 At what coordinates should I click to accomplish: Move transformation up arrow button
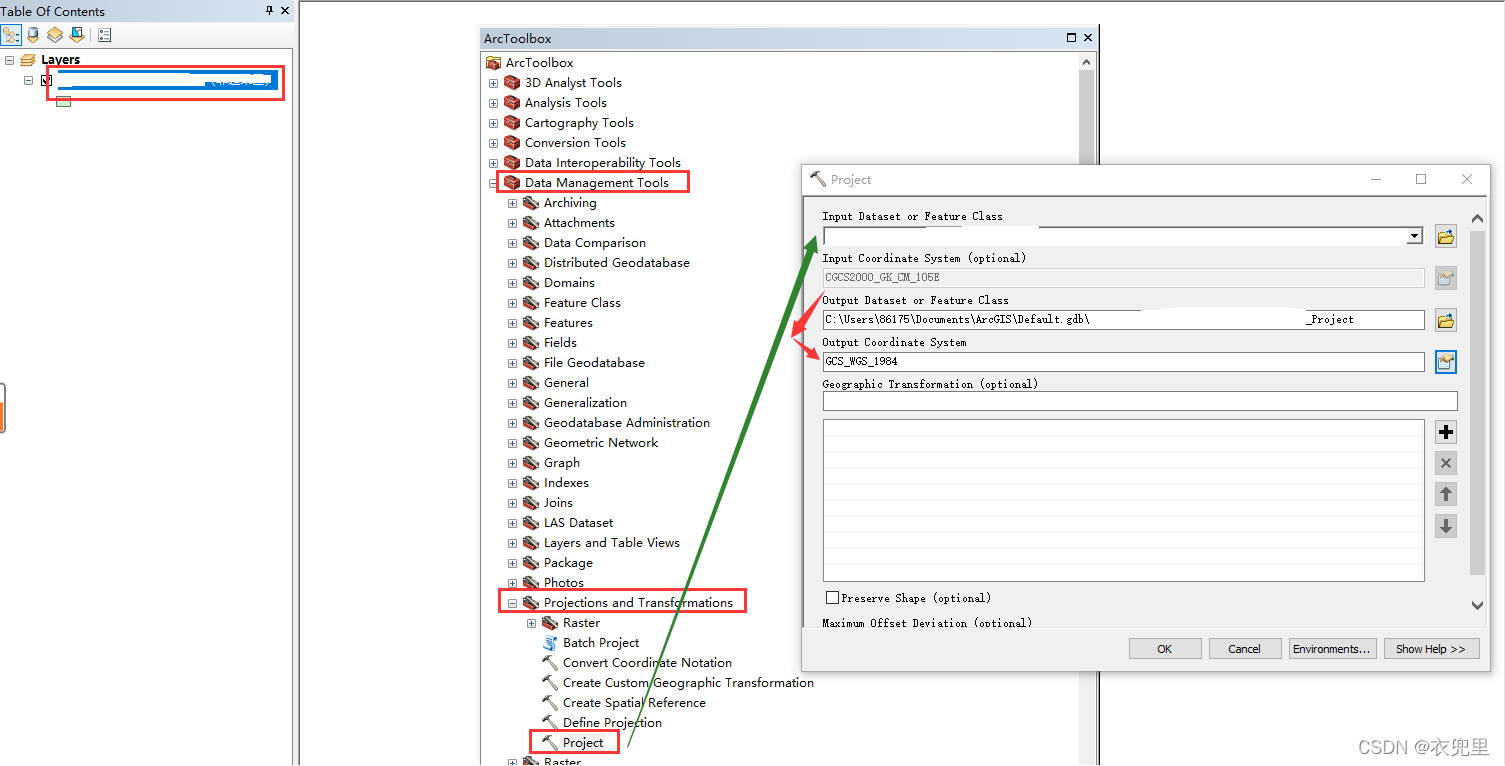point(1445,494)
